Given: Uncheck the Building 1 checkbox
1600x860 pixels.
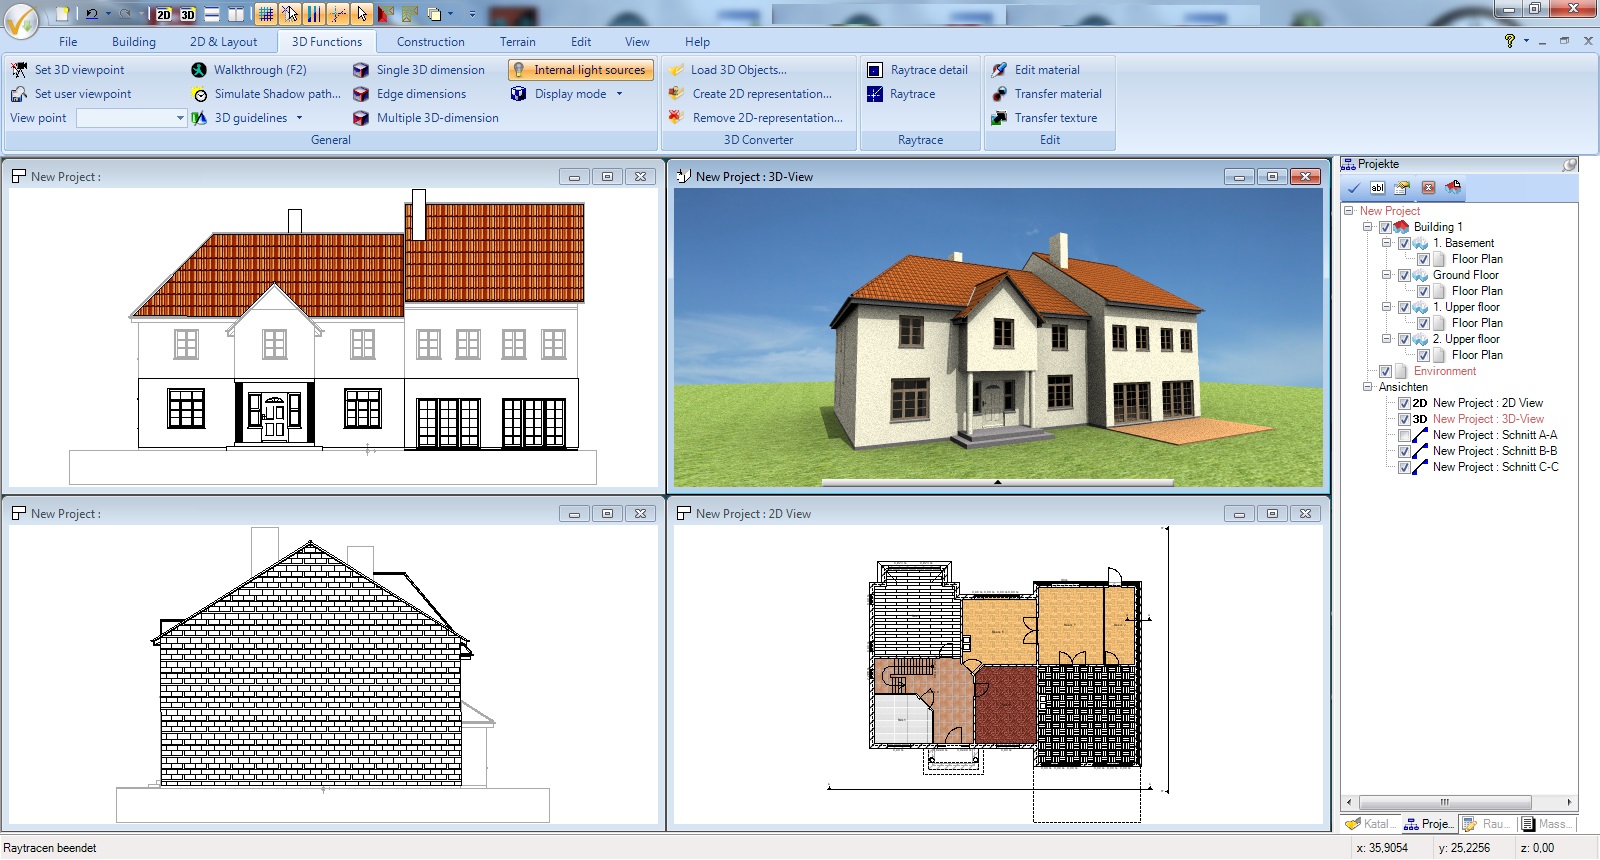Looking at the screenshot, I should (1385, 227).
